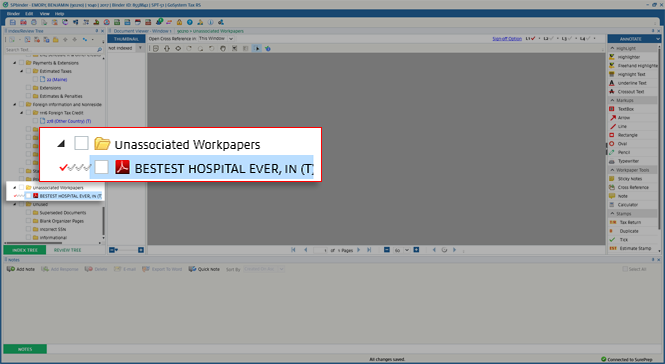Collapse the Foreign Information and Nonresident node
Screen dimensions: 665x364
point(15,104)
